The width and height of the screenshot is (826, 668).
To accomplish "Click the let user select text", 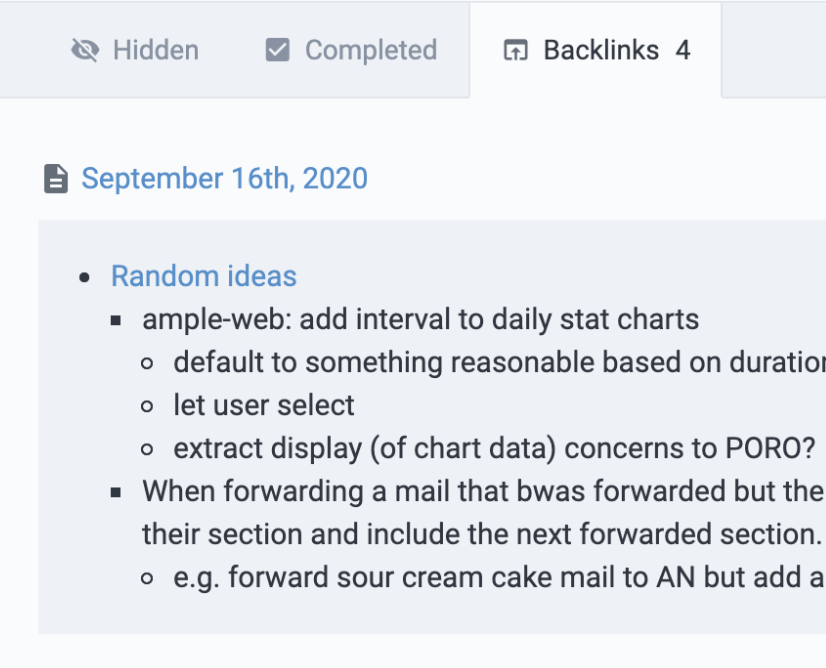I will (x=264, y=405).
